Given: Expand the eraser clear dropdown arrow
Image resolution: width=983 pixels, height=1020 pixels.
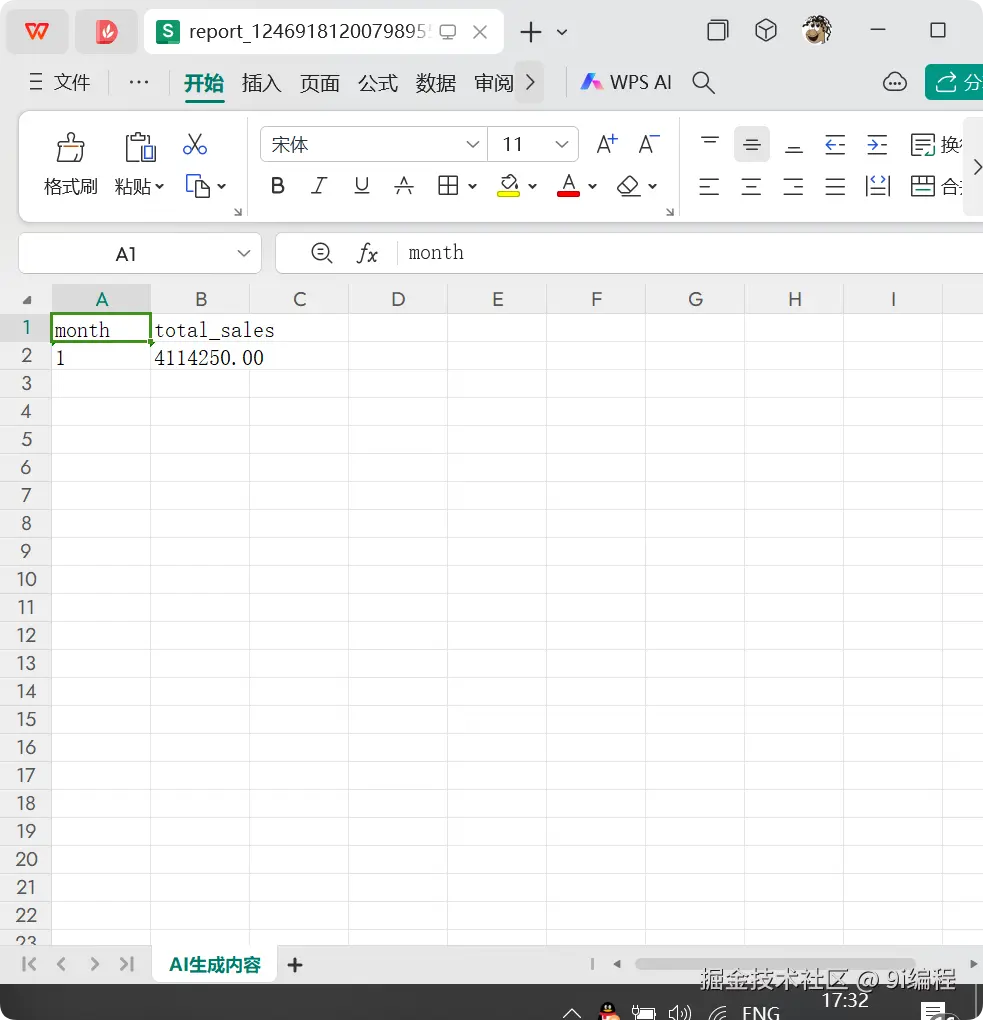Looking at the screenshot, I should click(x=653, y=187).
